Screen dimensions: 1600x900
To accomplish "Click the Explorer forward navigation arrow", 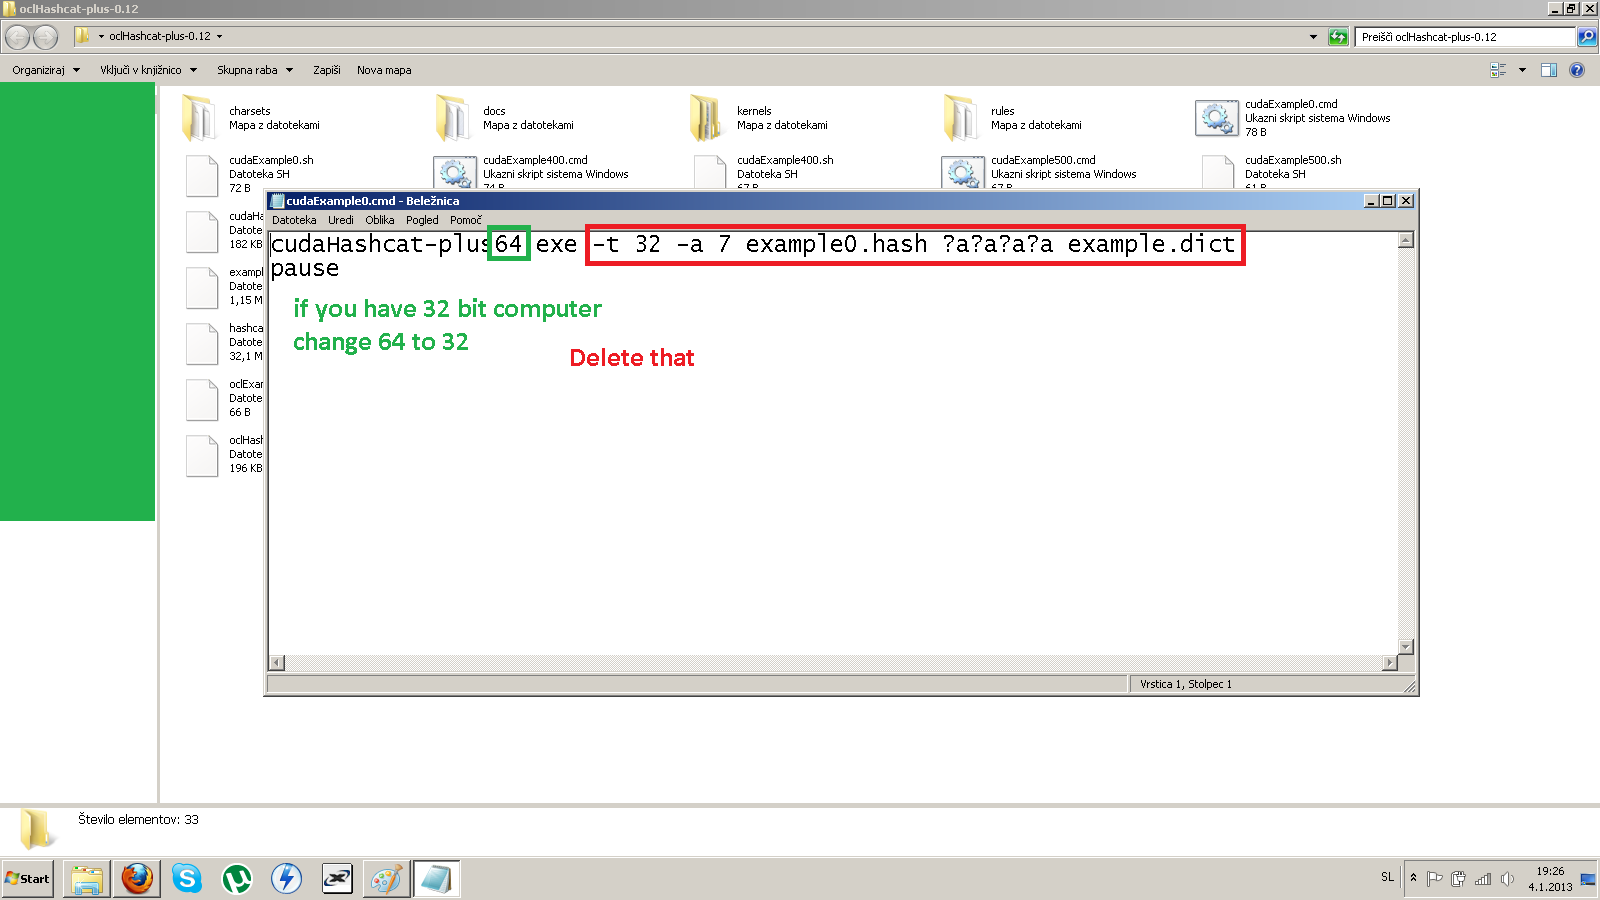I will pyautogui.click(x=46, y=37).
